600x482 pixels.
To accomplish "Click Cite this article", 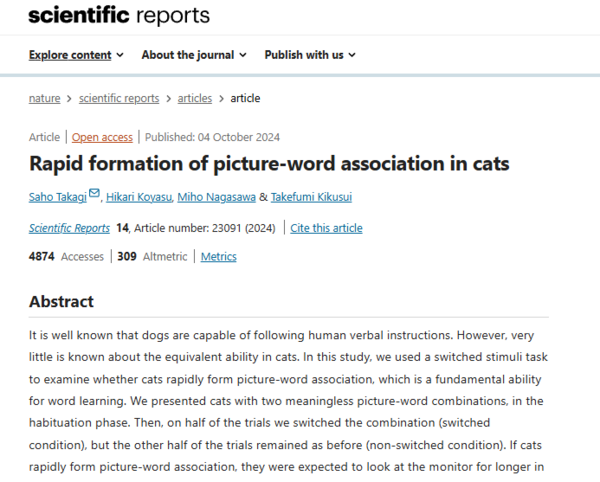I will point(327,228).
